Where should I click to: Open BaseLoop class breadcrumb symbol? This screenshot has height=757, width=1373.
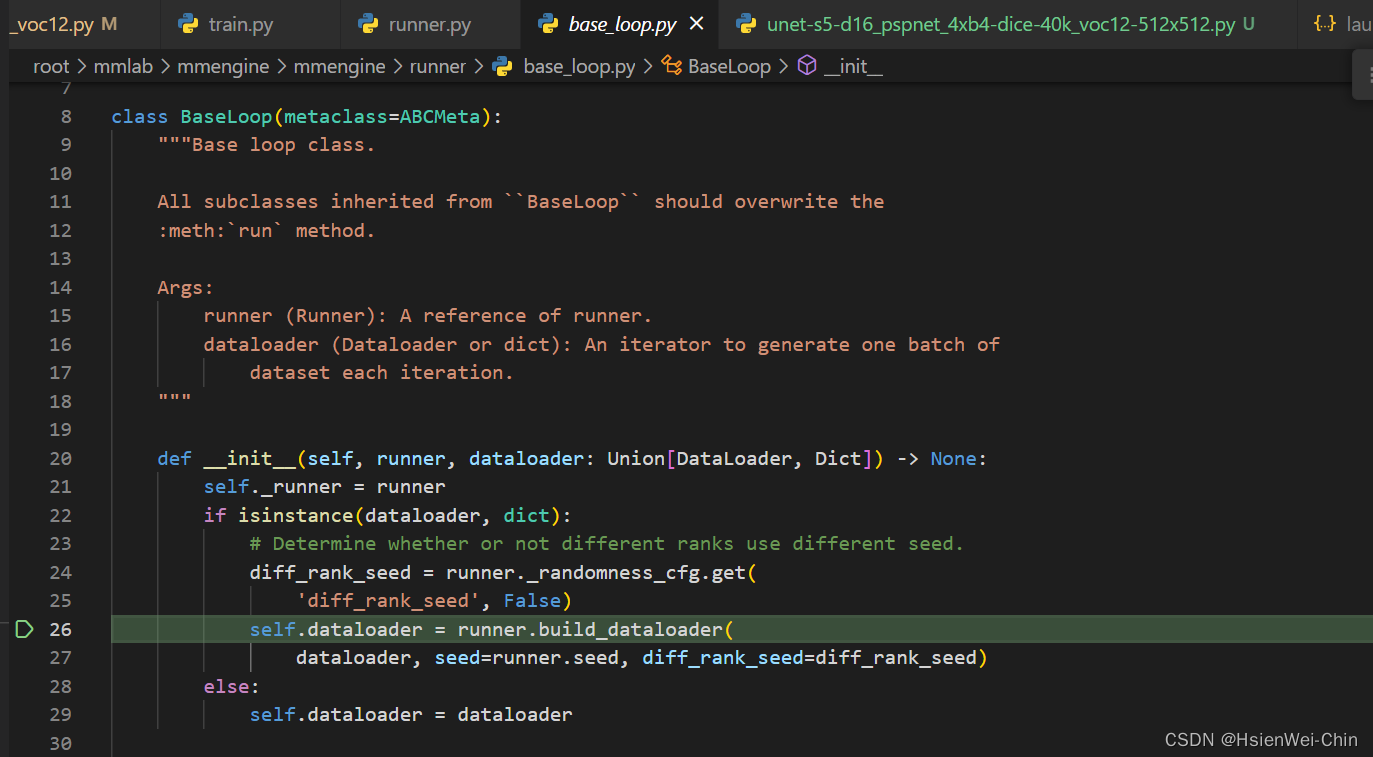729,67
